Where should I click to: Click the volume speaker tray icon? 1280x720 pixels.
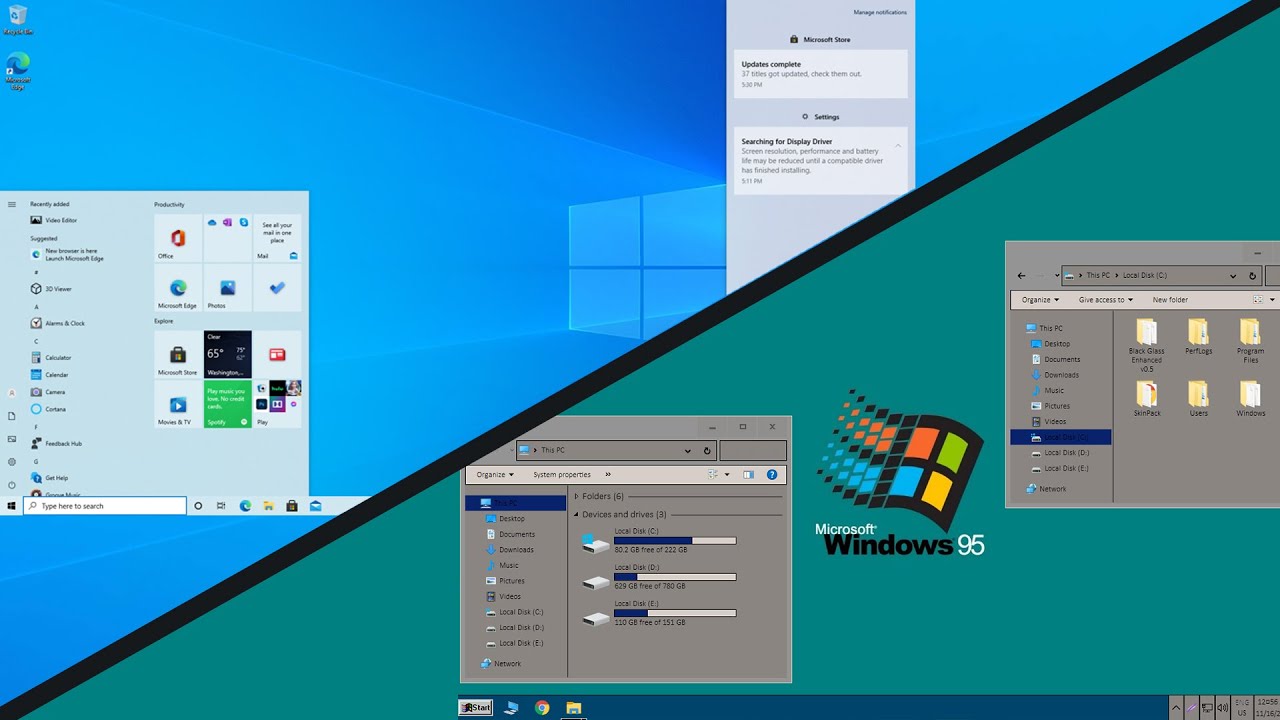coord(1222,708)
